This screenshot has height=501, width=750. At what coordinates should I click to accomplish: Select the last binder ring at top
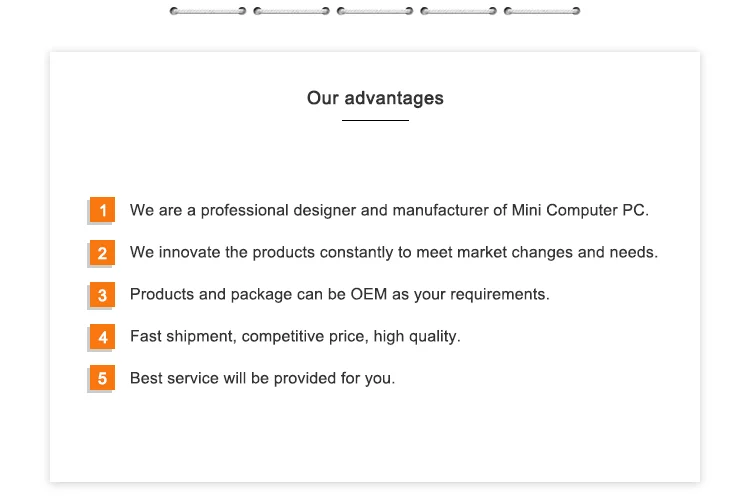point(542,12)
